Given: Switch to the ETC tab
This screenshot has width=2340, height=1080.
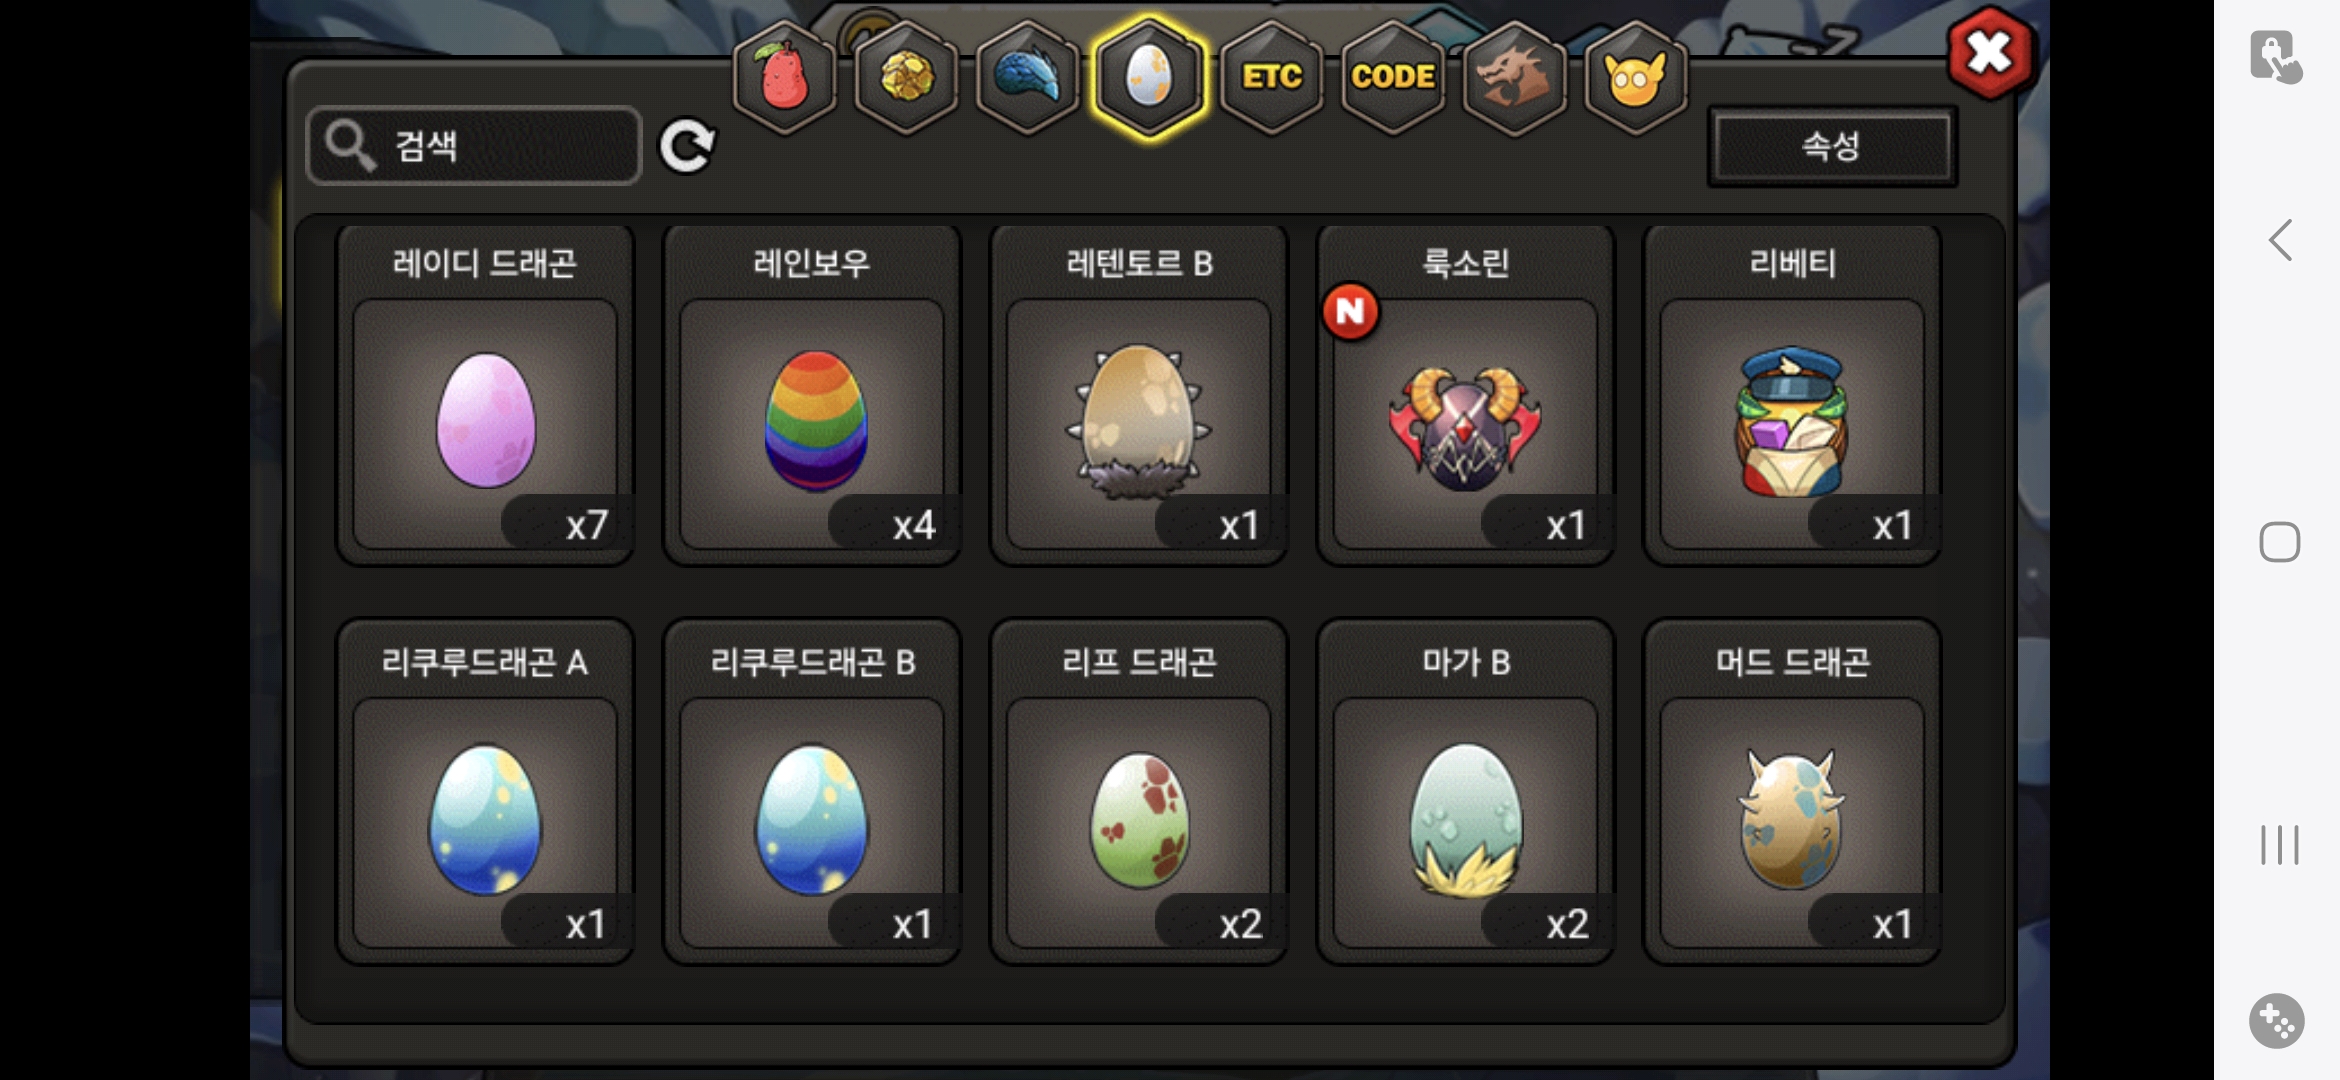Looking at the screenshot, I should pos(1271,77).
